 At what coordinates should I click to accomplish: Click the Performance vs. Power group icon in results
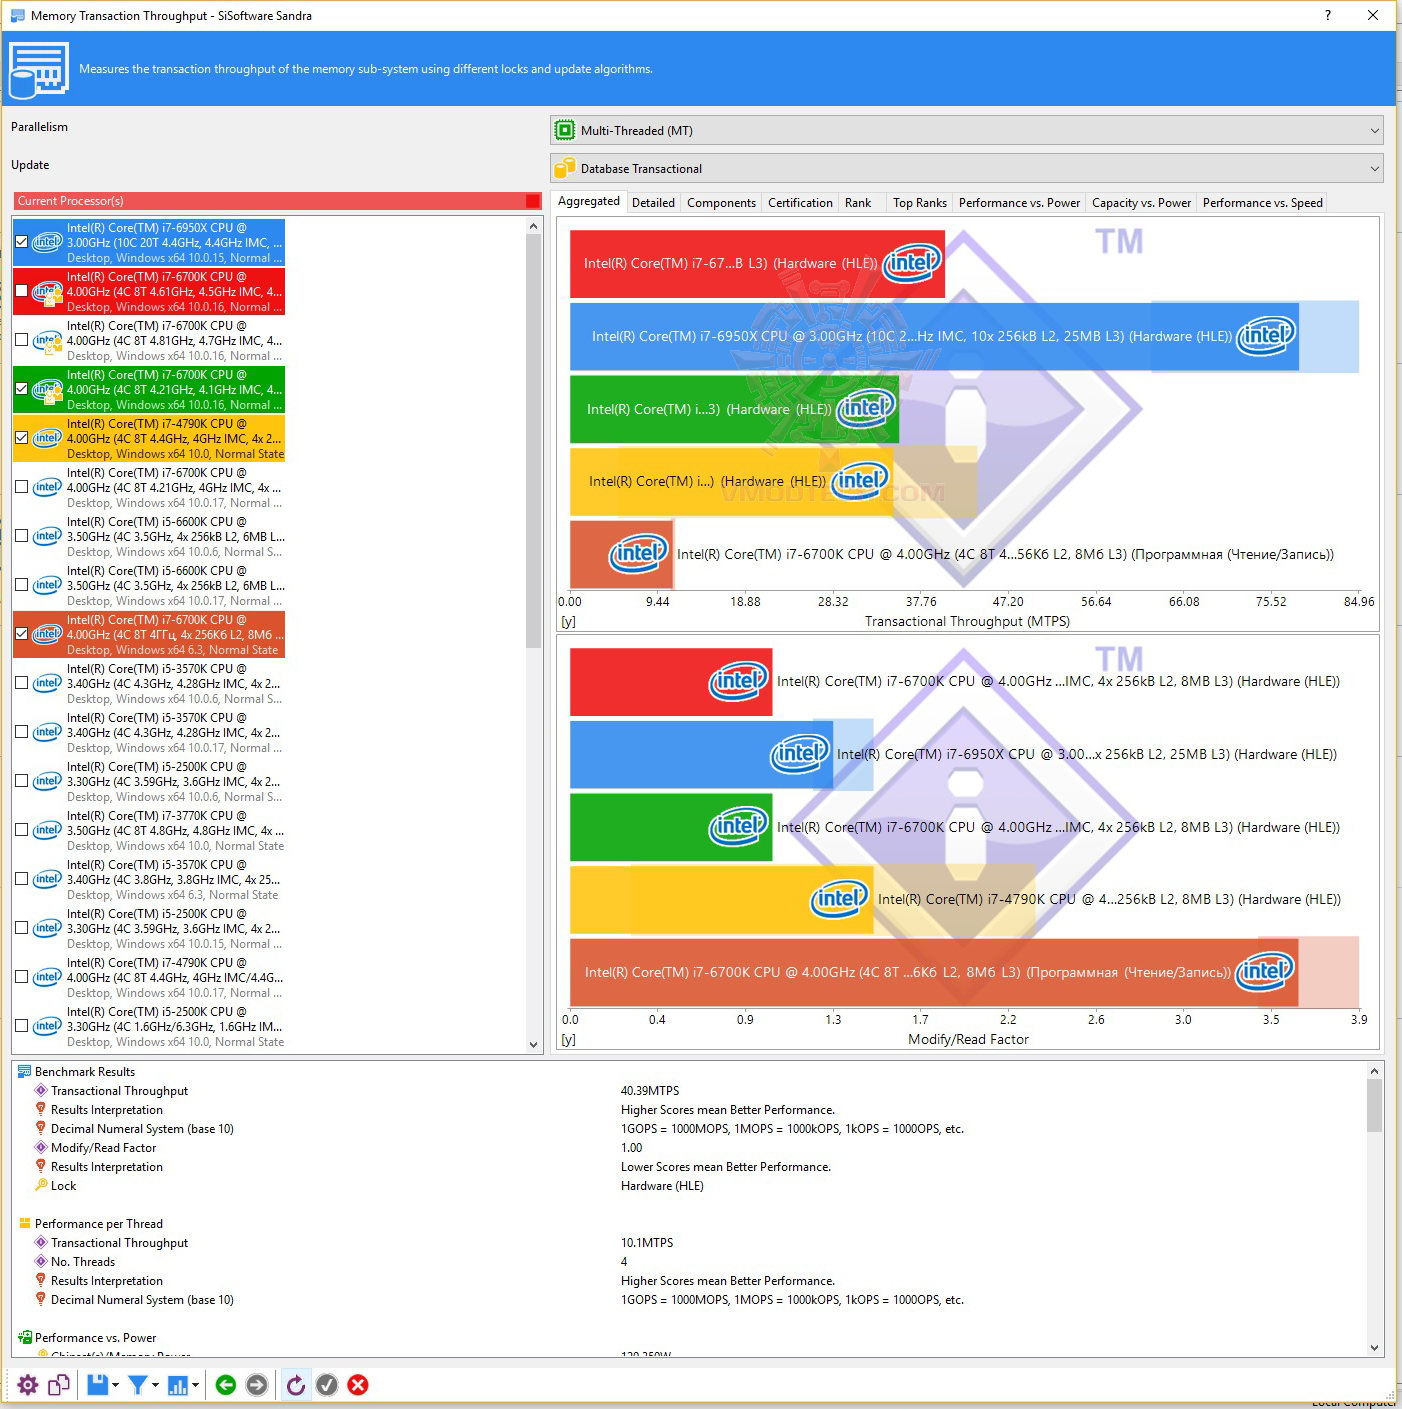click(24, 1337)
